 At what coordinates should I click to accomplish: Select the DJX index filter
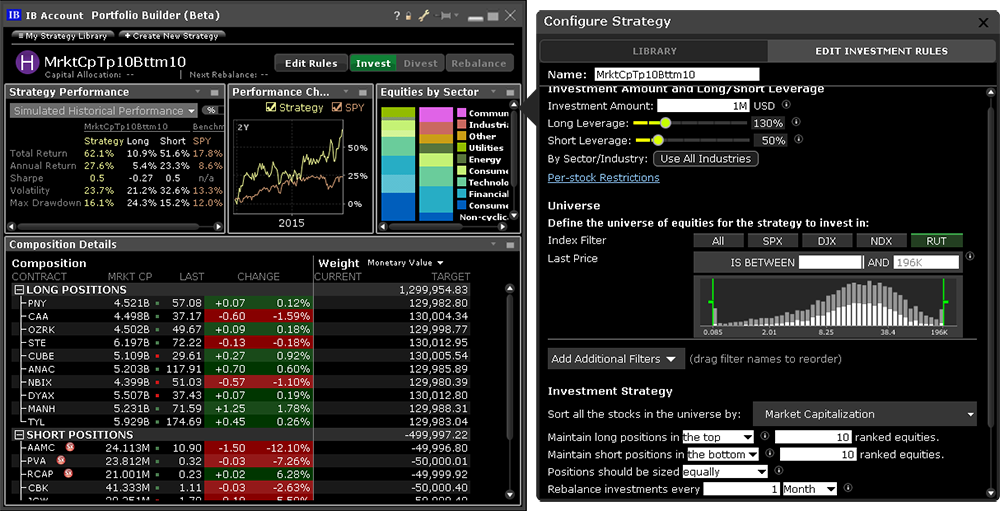(x=827, y=241)
